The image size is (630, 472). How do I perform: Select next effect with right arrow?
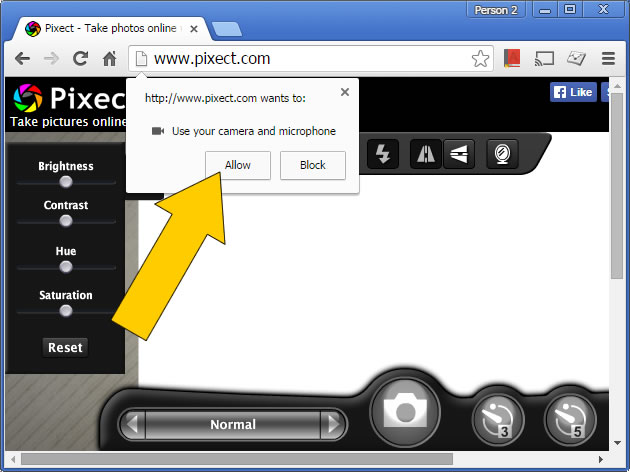333,424
